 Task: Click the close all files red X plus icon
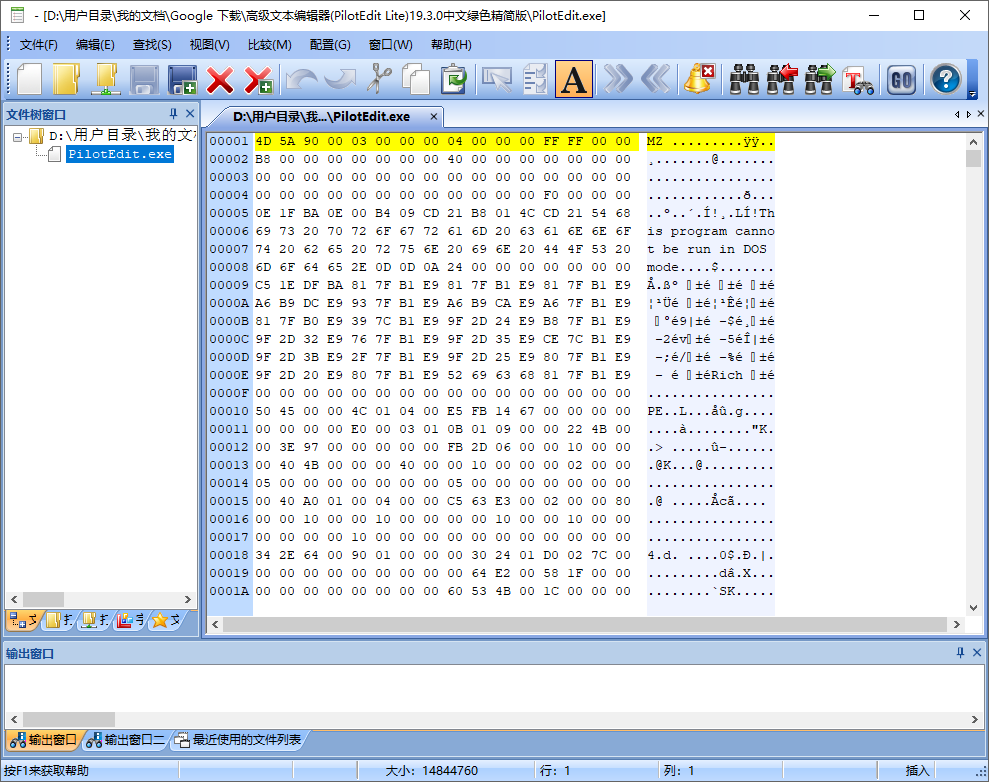258,79
